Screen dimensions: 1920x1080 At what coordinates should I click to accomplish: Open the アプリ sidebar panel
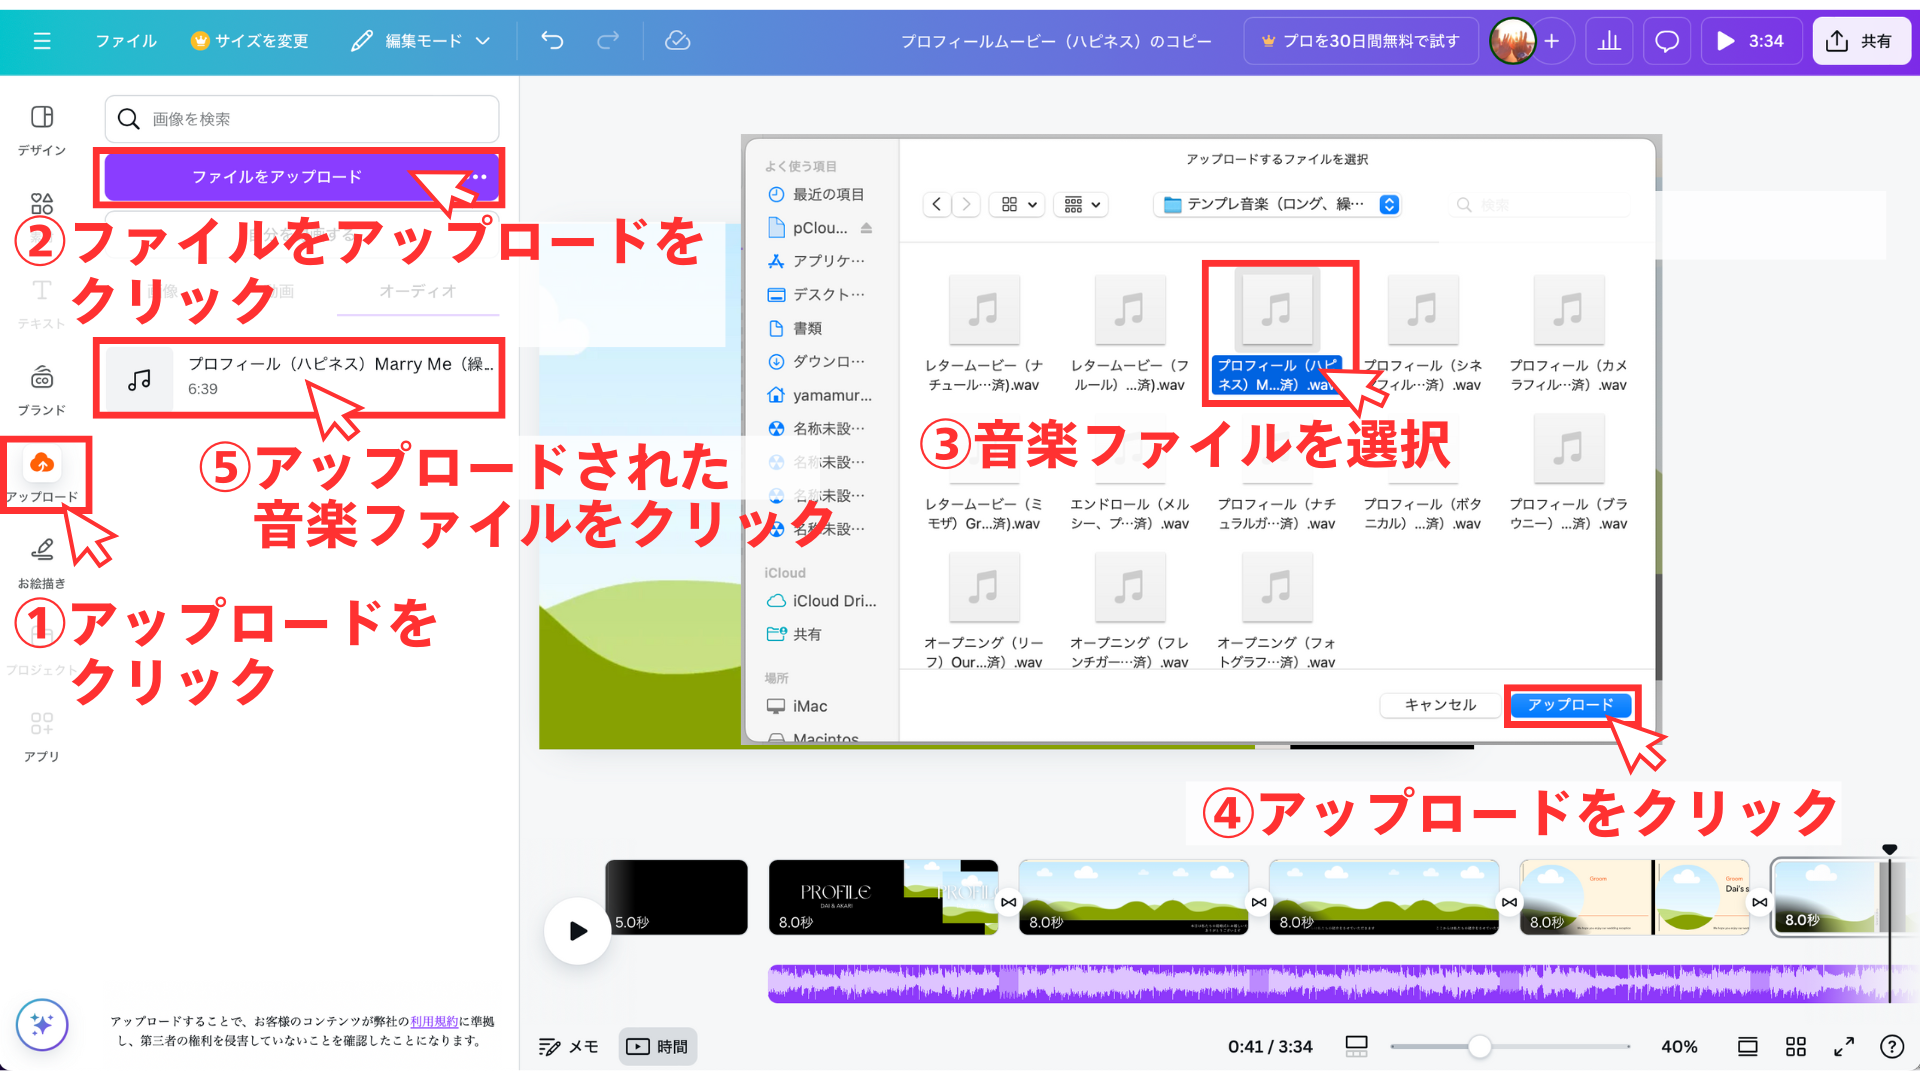[42, 736]
